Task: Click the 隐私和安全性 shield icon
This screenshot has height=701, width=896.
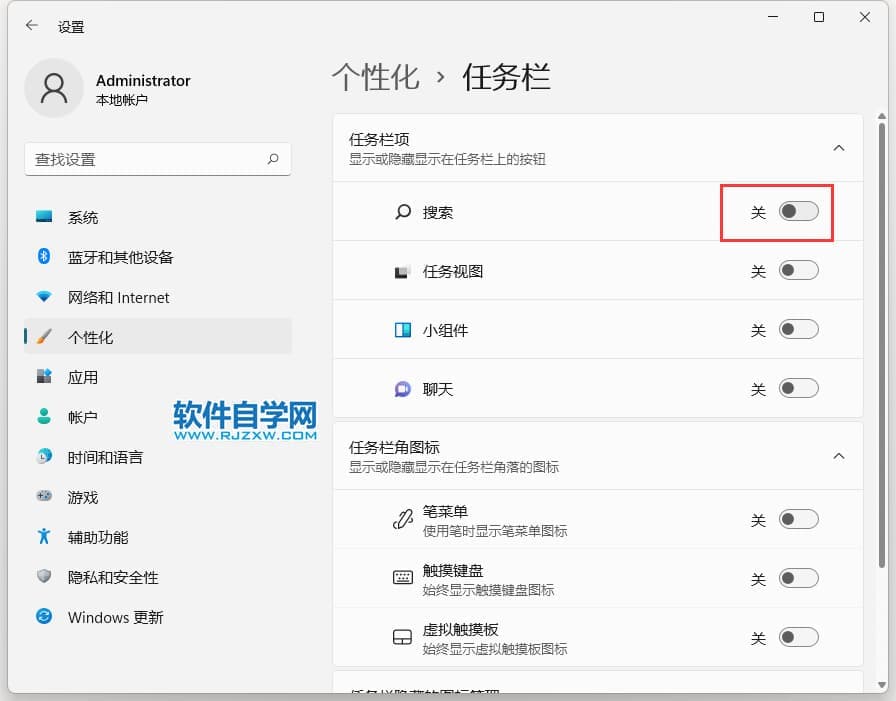Action: (44, 577)
